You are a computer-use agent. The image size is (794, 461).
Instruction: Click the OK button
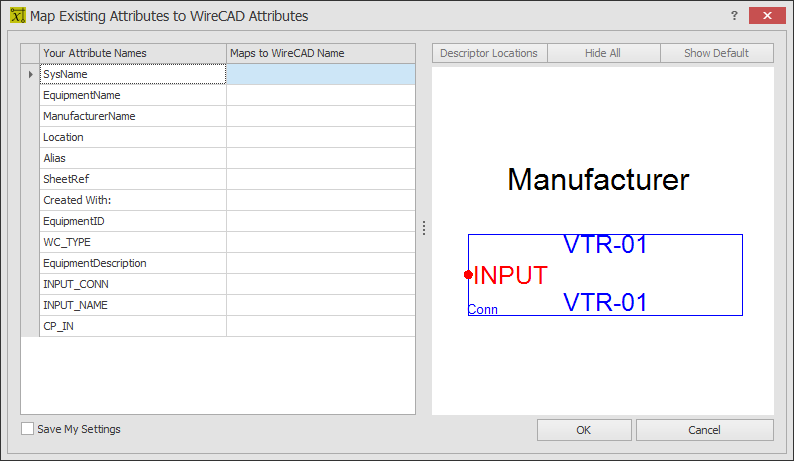coord(584,430)
